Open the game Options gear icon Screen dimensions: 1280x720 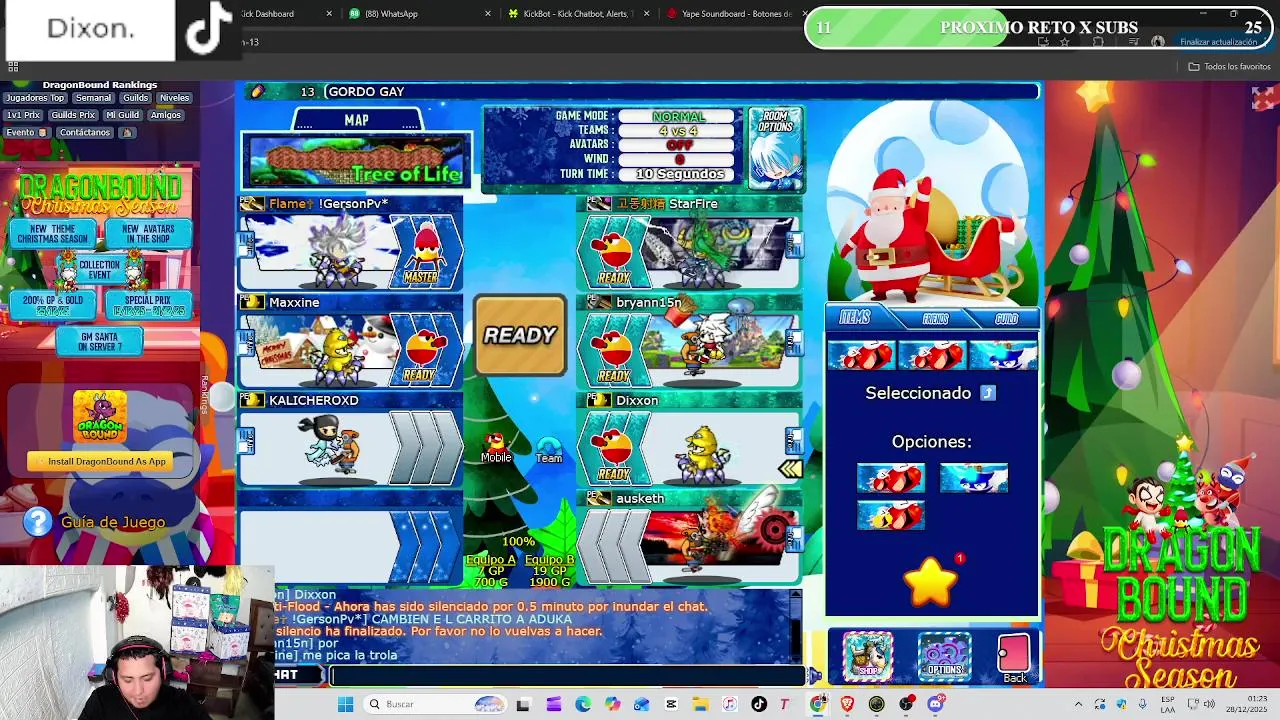coord(944,657)
